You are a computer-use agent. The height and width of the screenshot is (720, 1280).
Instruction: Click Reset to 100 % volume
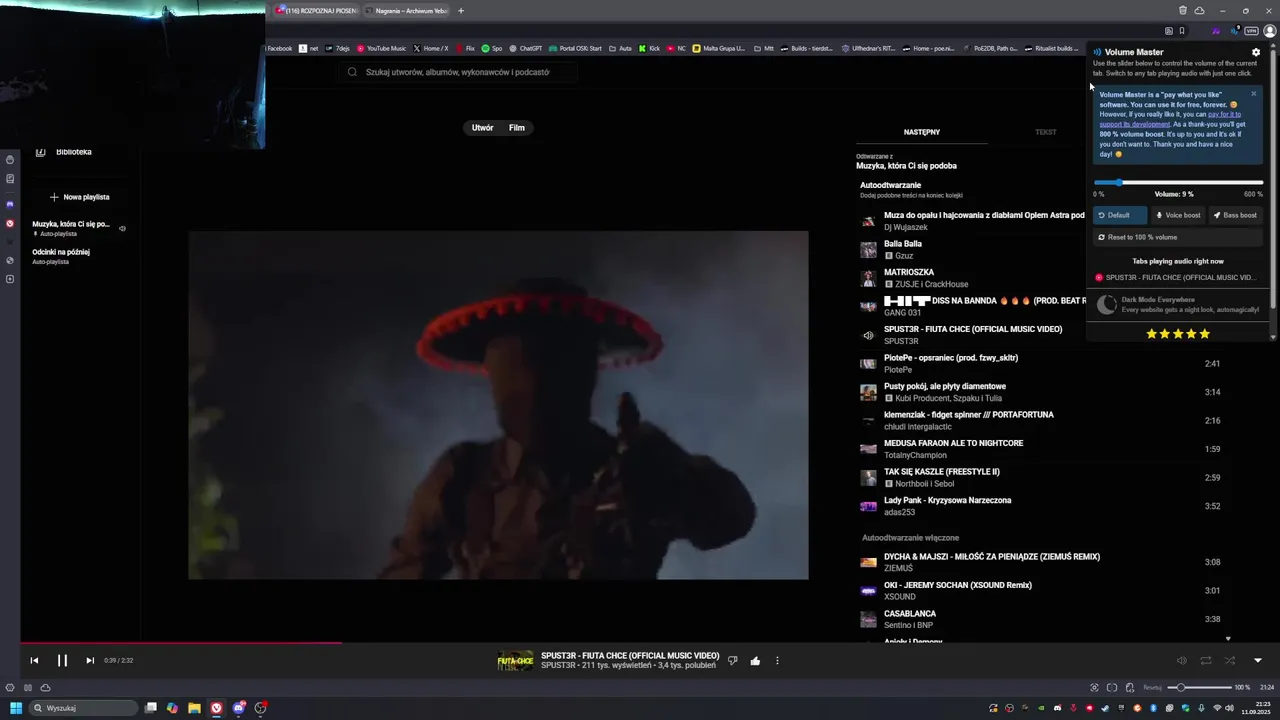[x=1178, y=237]
